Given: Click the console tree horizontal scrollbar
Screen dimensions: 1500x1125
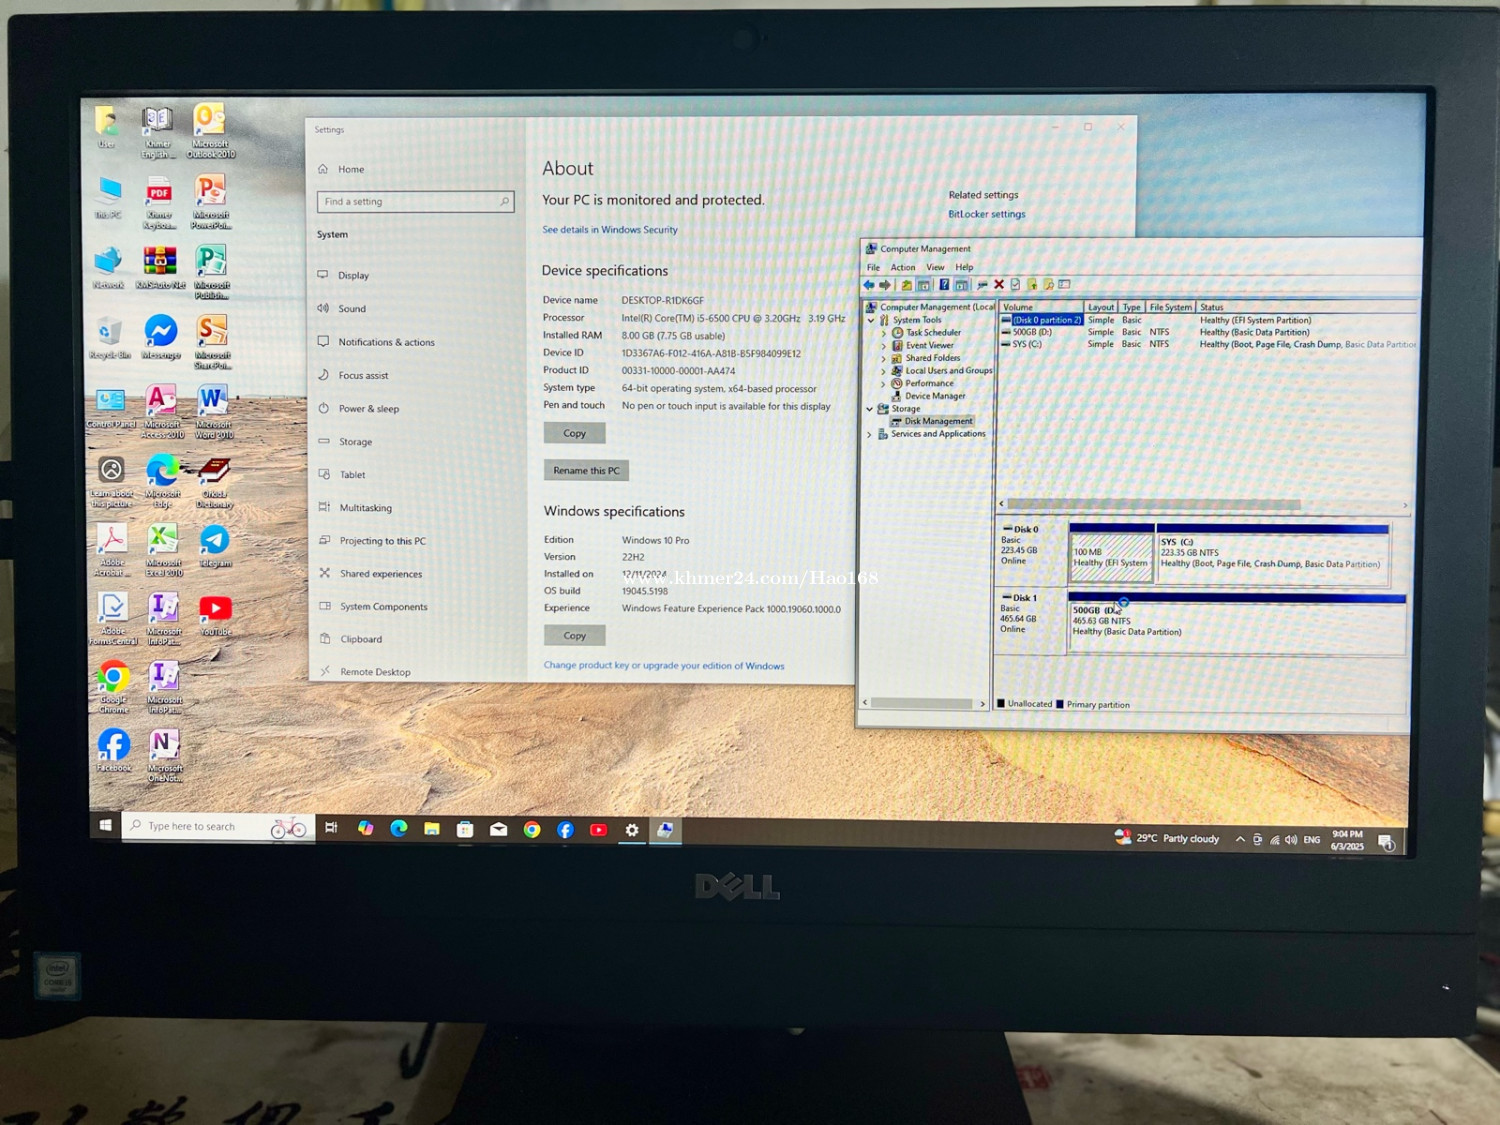Looking at the screenshot, I should point(925,704).
